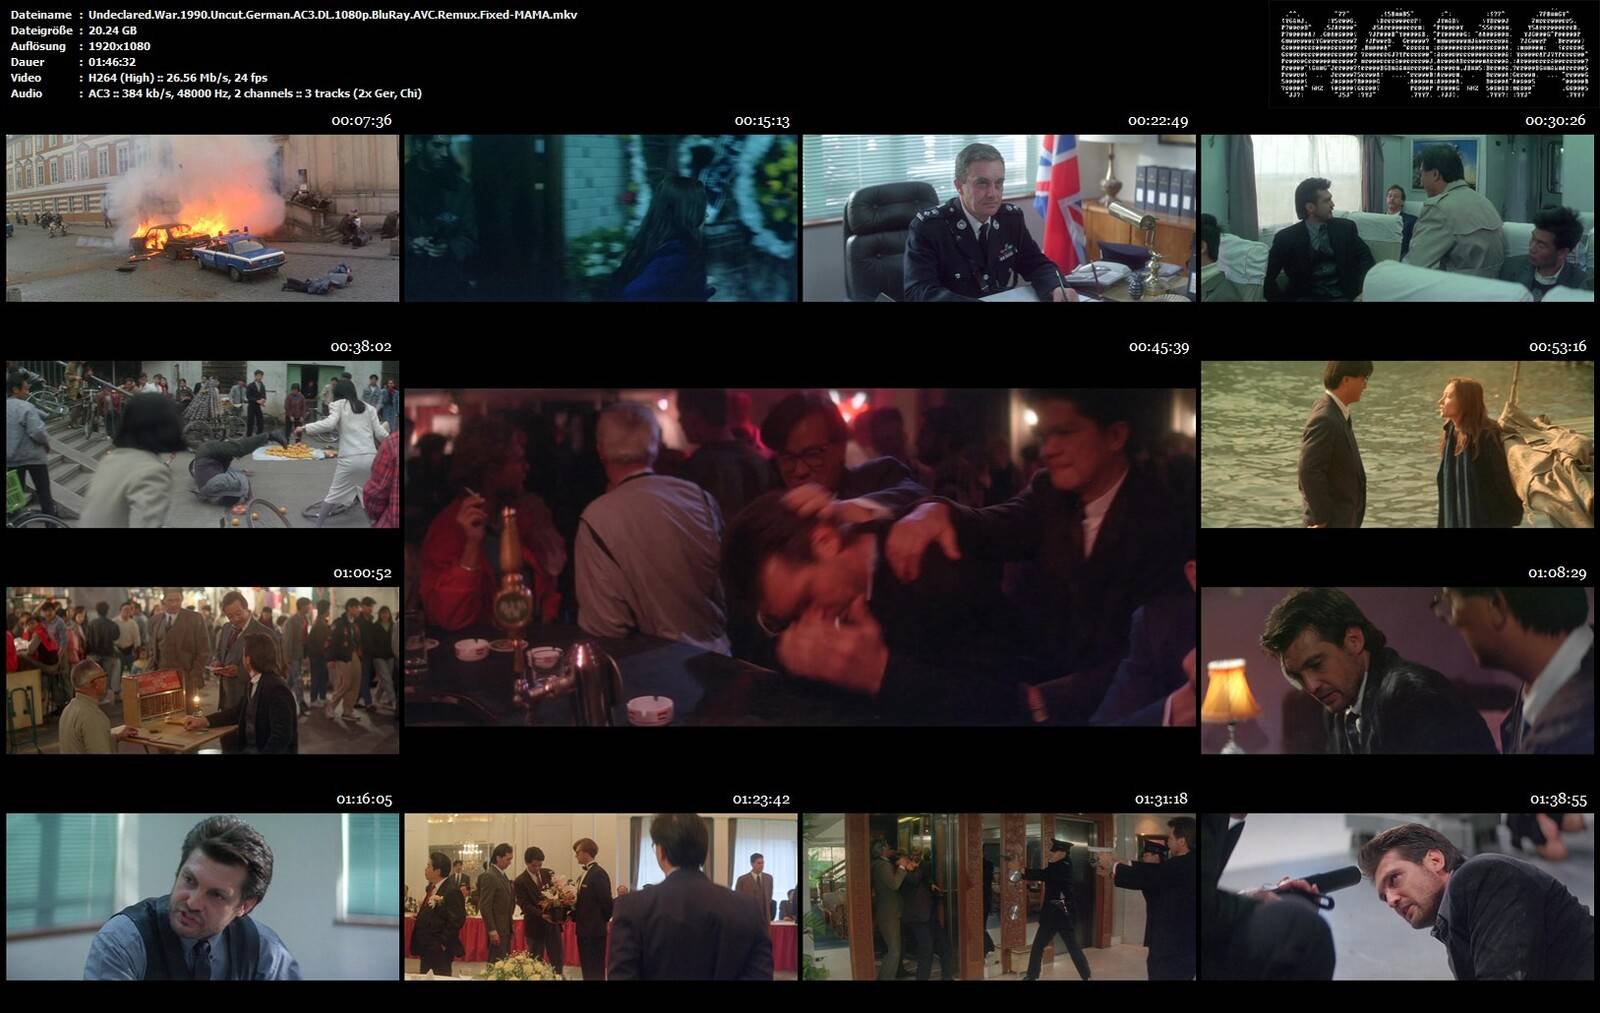
Task: Click the Dateiname label
Action: coord(40,15)
